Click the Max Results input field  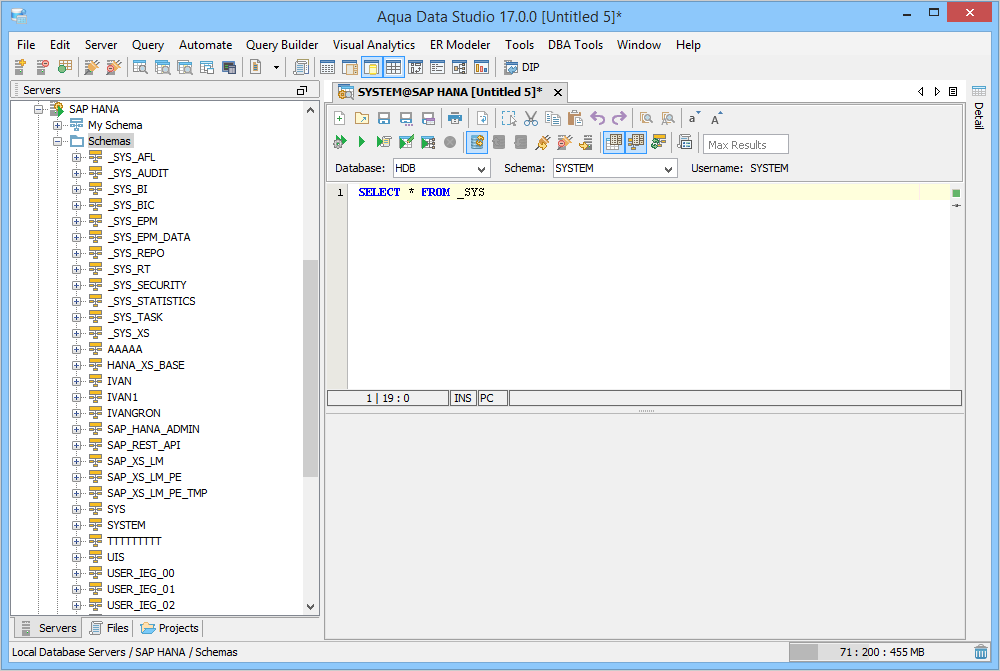point(746,145)
